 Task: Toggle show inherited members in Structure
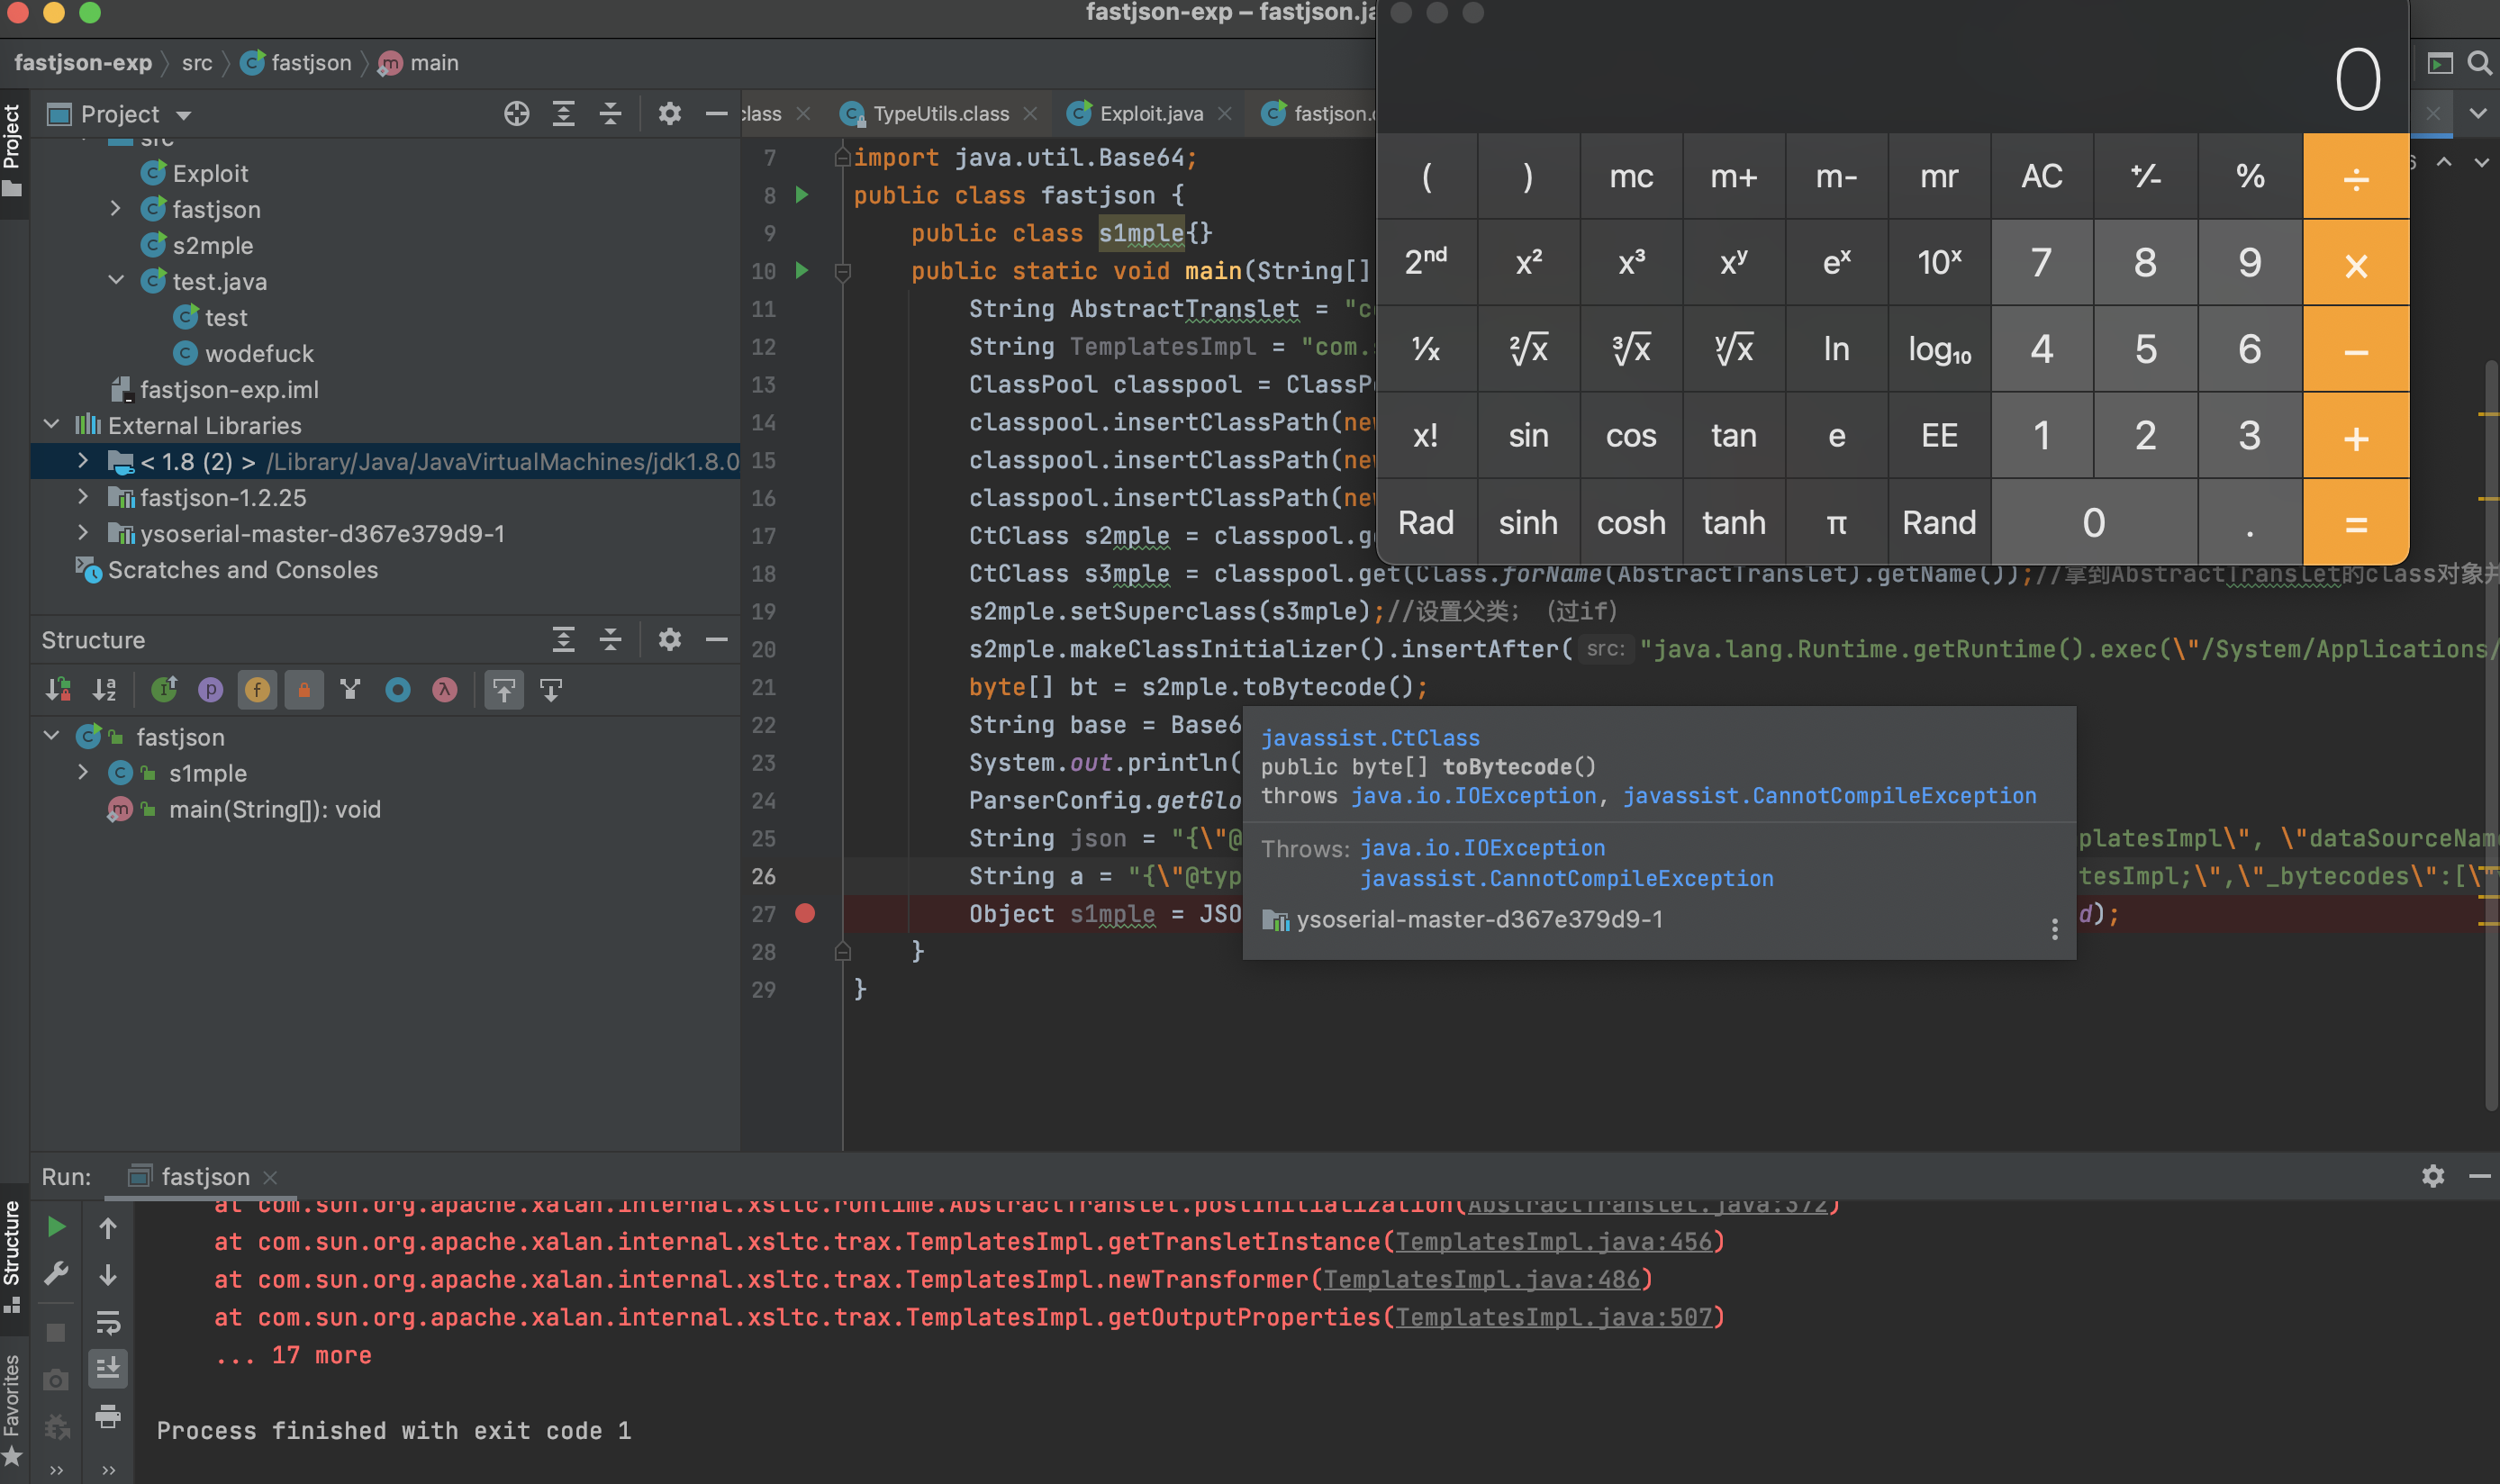(x=164, y=689)
